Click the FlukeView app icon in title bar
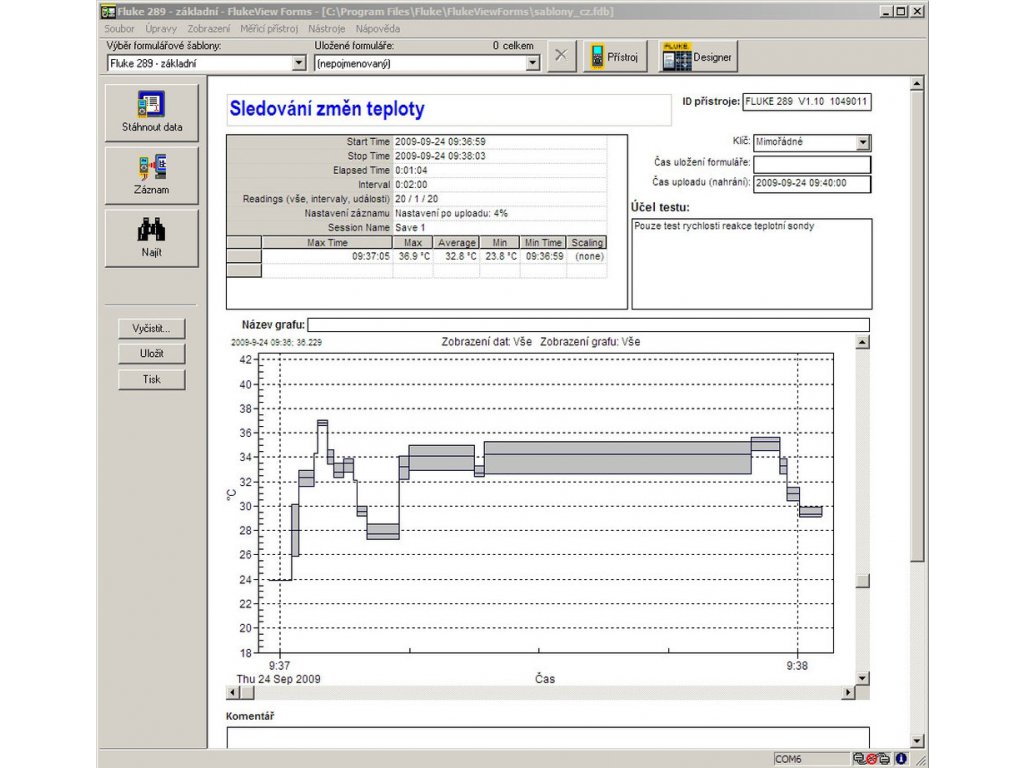 click(108, 11)
